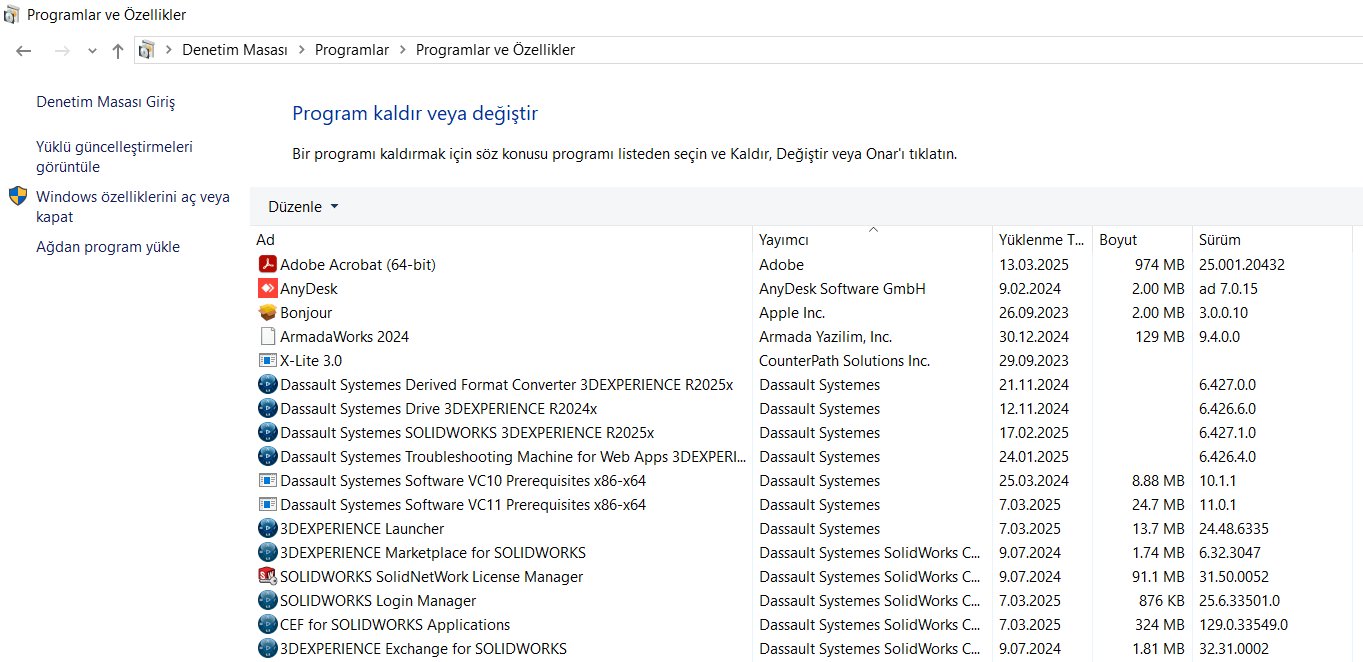Open the Düzenle dropdown menu
The height and width of the screenshot is (662, 1363).
[303, 207]
